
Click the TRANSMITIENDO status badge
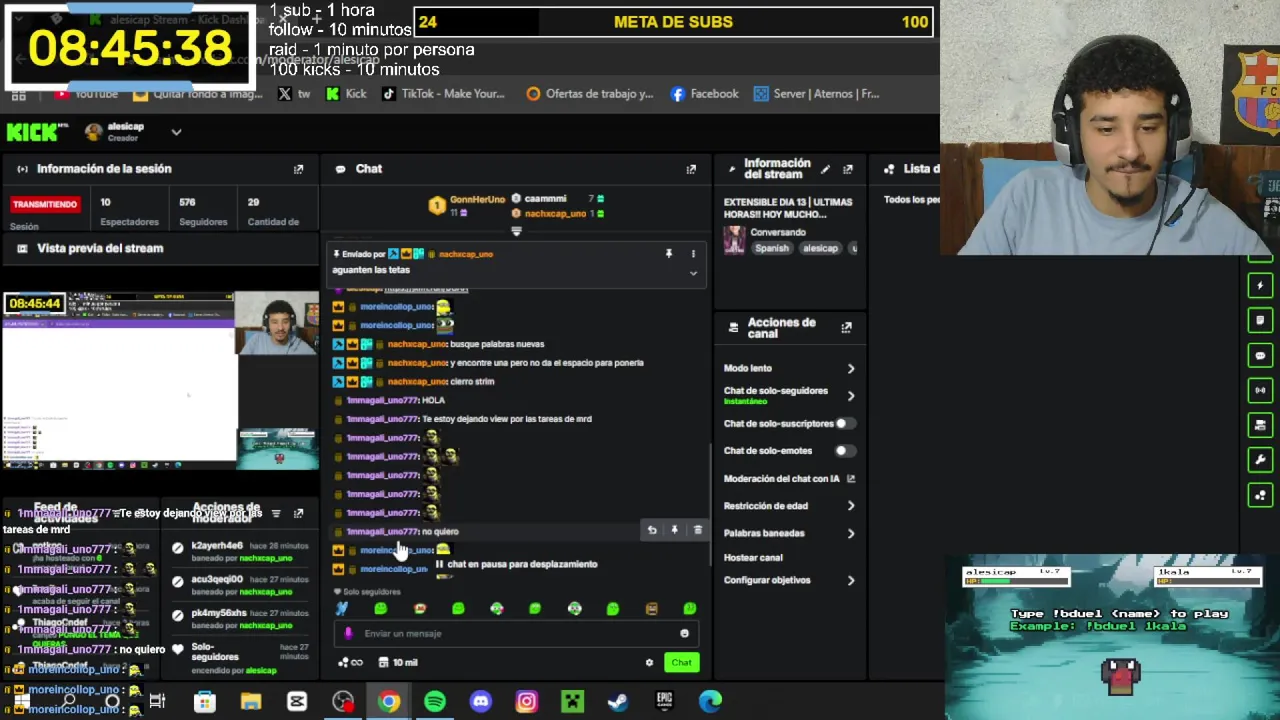coord(44,204)
